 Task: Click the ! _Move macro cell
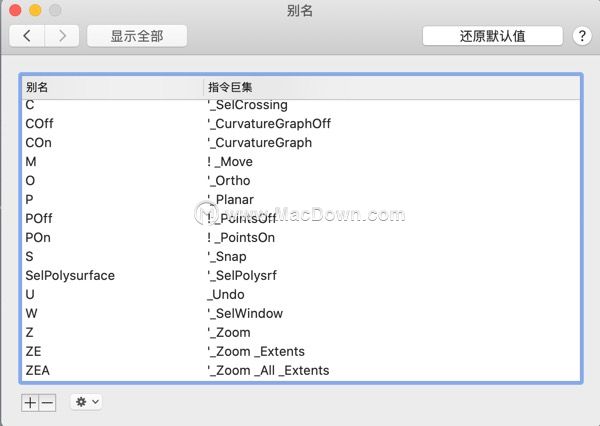tap(230, 162)
